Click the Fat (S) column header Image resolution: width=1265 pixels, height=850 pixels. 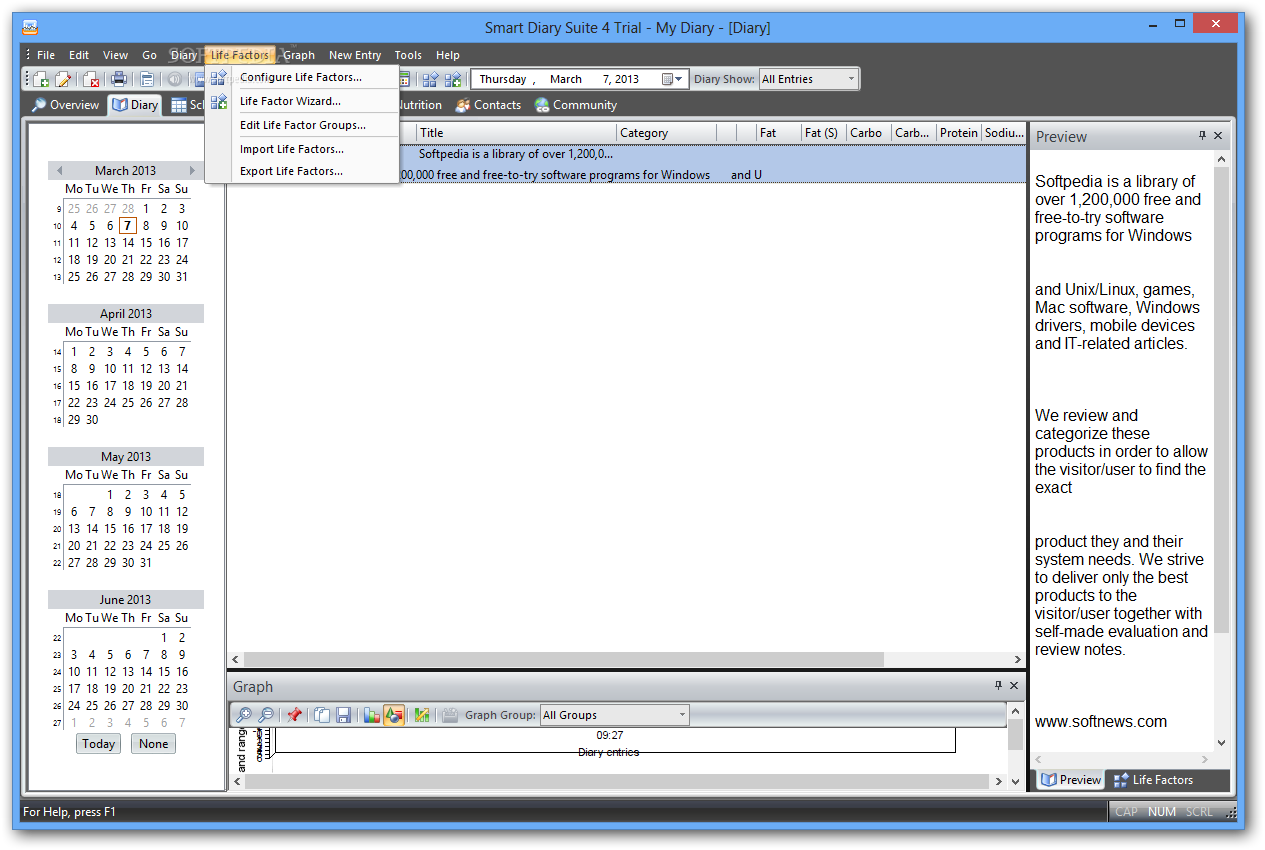point(824,133)
